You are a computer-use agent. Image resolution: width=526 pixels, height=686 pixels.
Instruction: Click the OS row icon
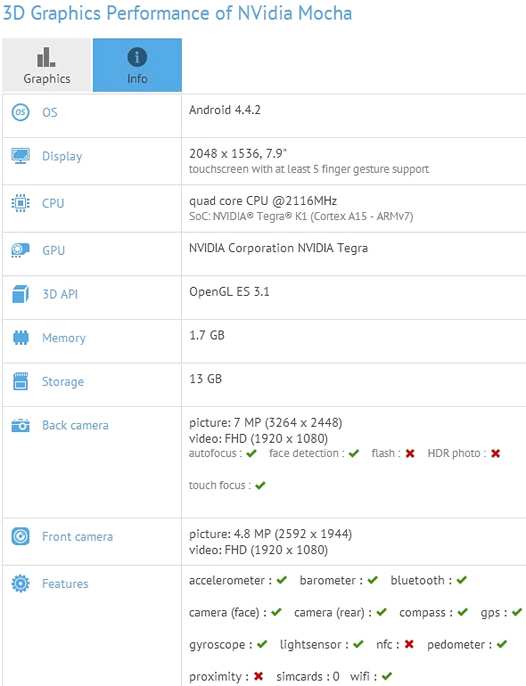pyautogui.click(x=21, y=112)
